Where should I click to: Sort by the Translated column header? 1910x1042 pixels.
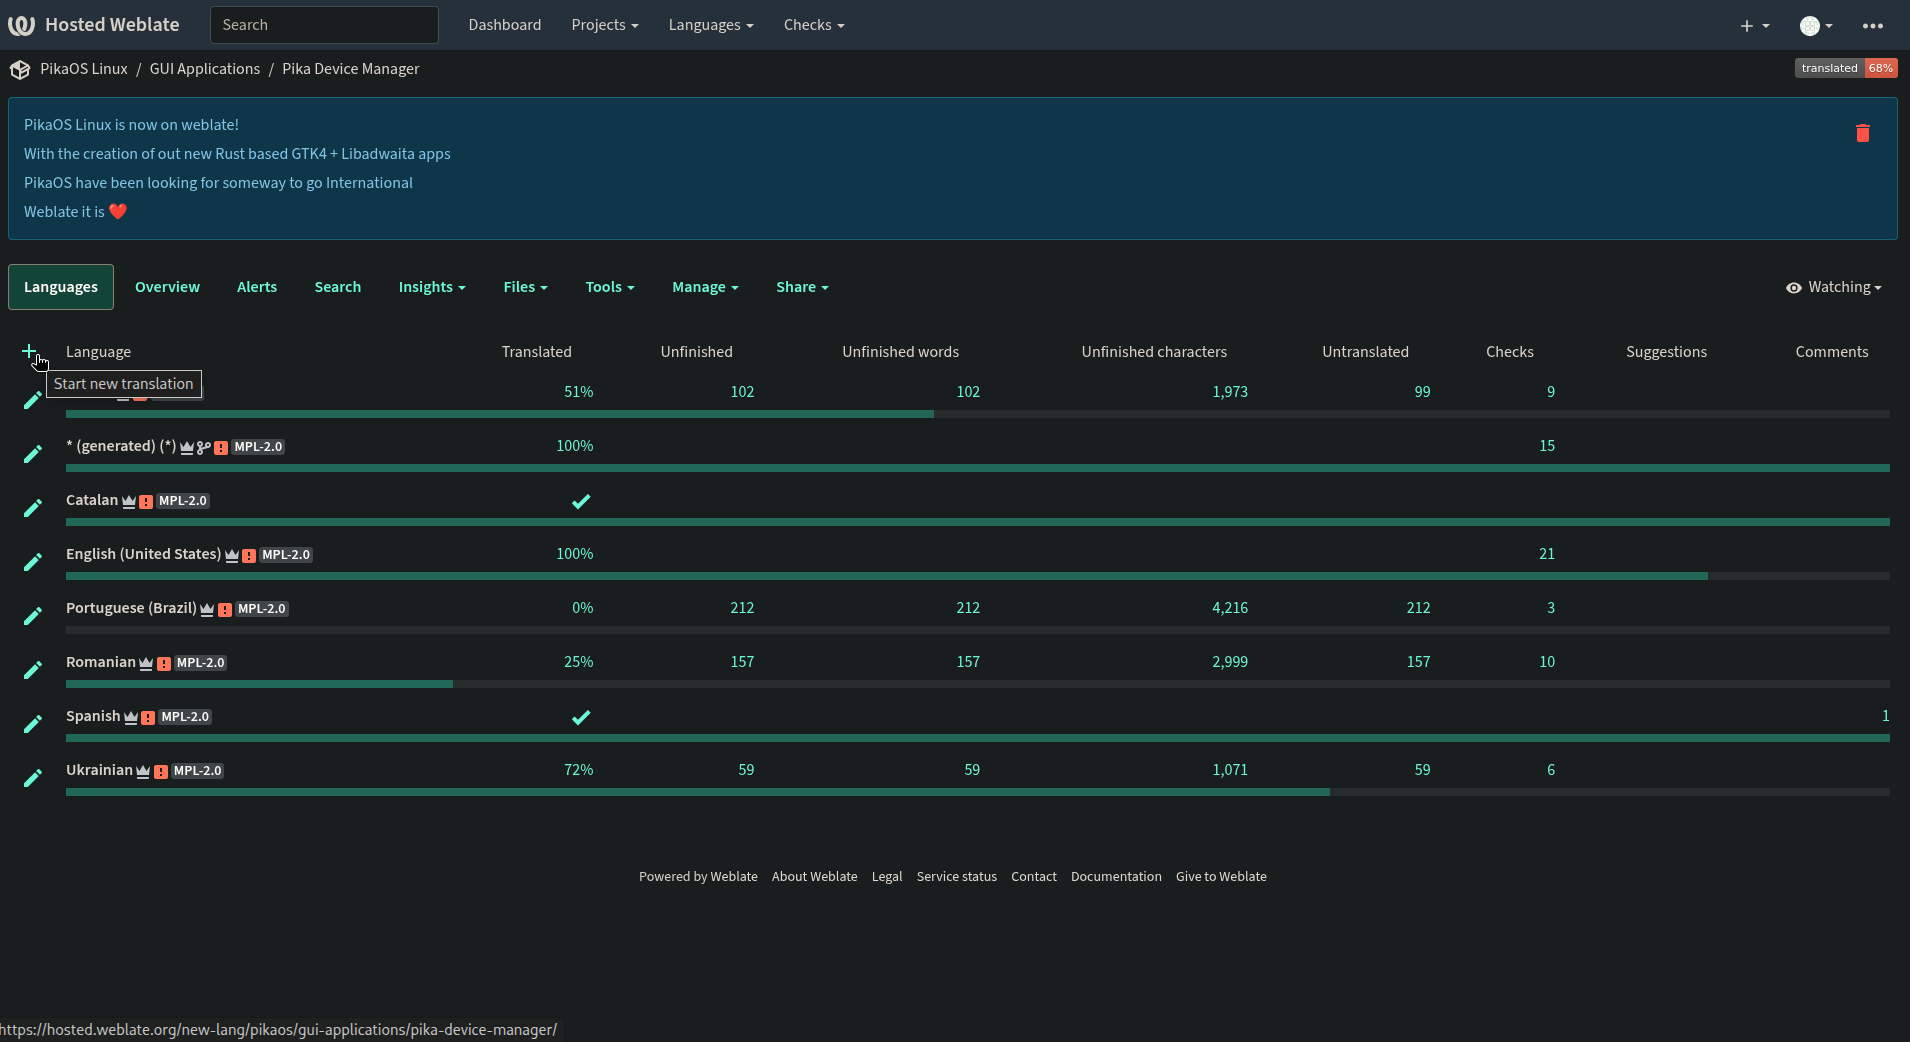coord(537,352)
